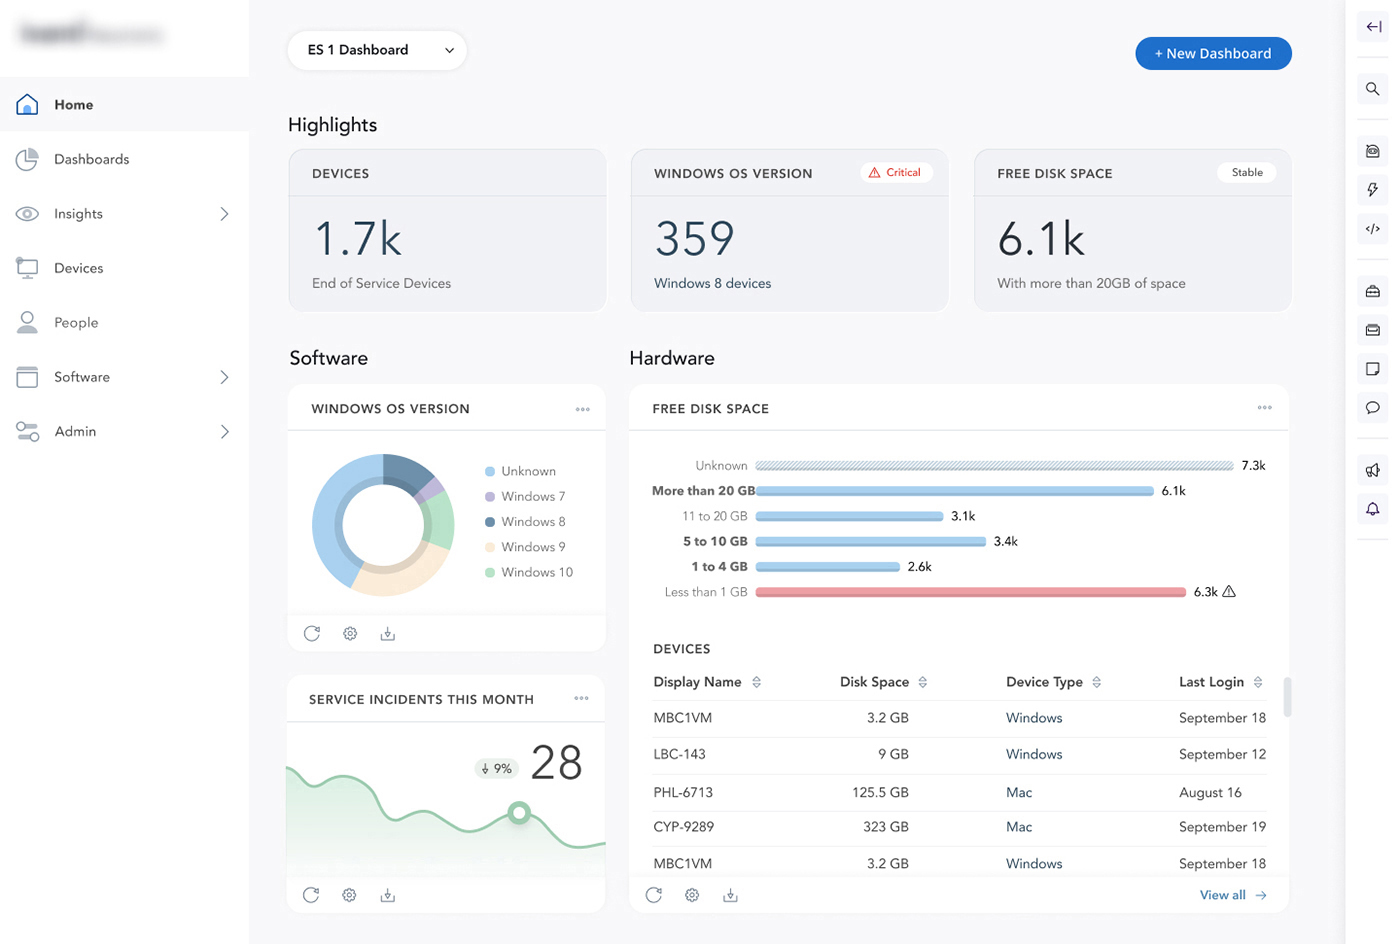Click View all link under devices table
The width and height of the screenshot is (1400, 944).
(x=1232, y=896)
